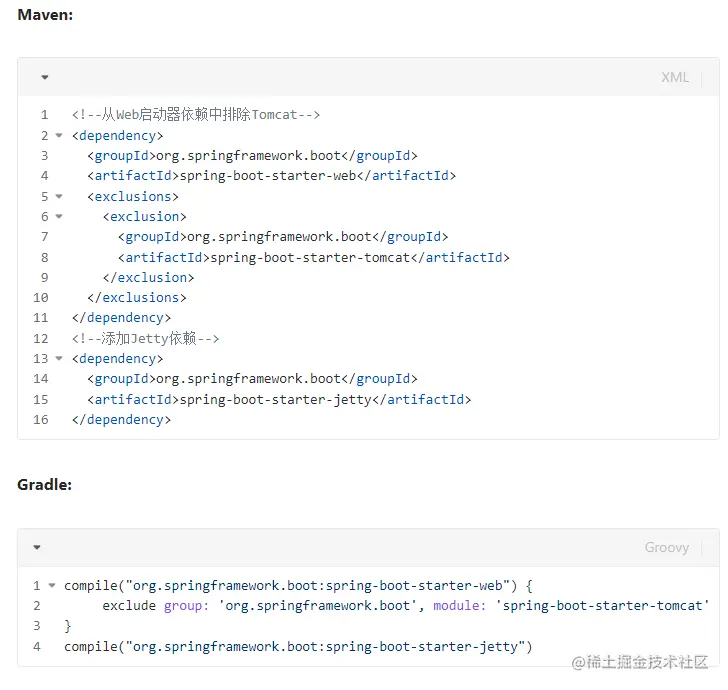Screen dimensions: 728x690
Task: Click line number 1 in XML block
Action: [45, 115]
